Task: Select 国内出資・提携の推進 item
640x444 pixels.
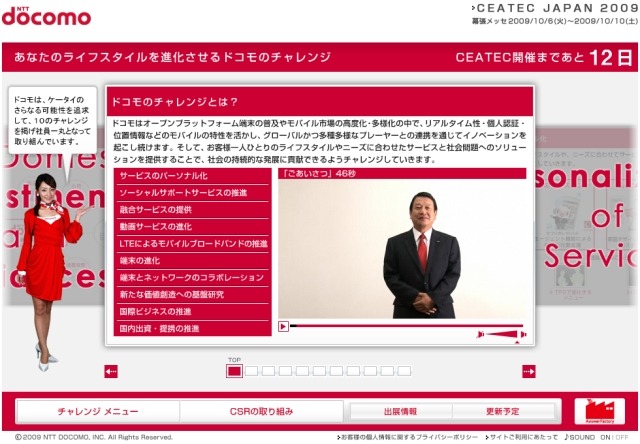Action: (x=193, y=329)
